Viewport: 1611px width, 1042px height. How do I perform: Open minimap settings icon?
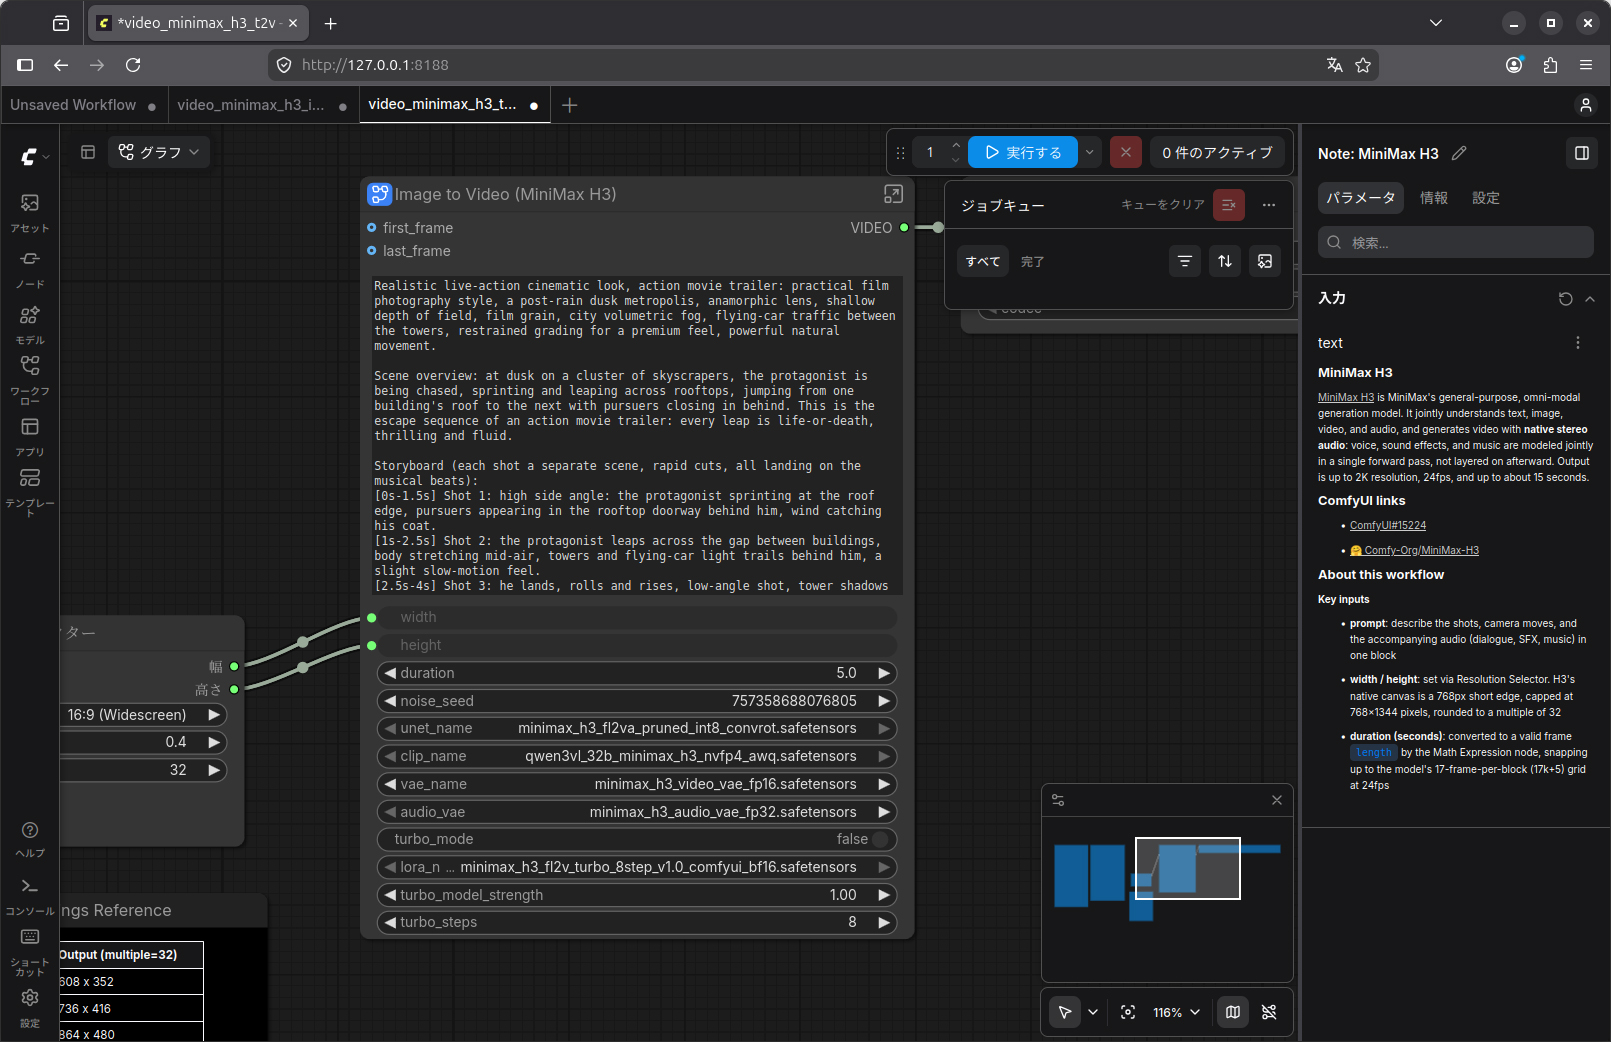[x=1058, y=800]
